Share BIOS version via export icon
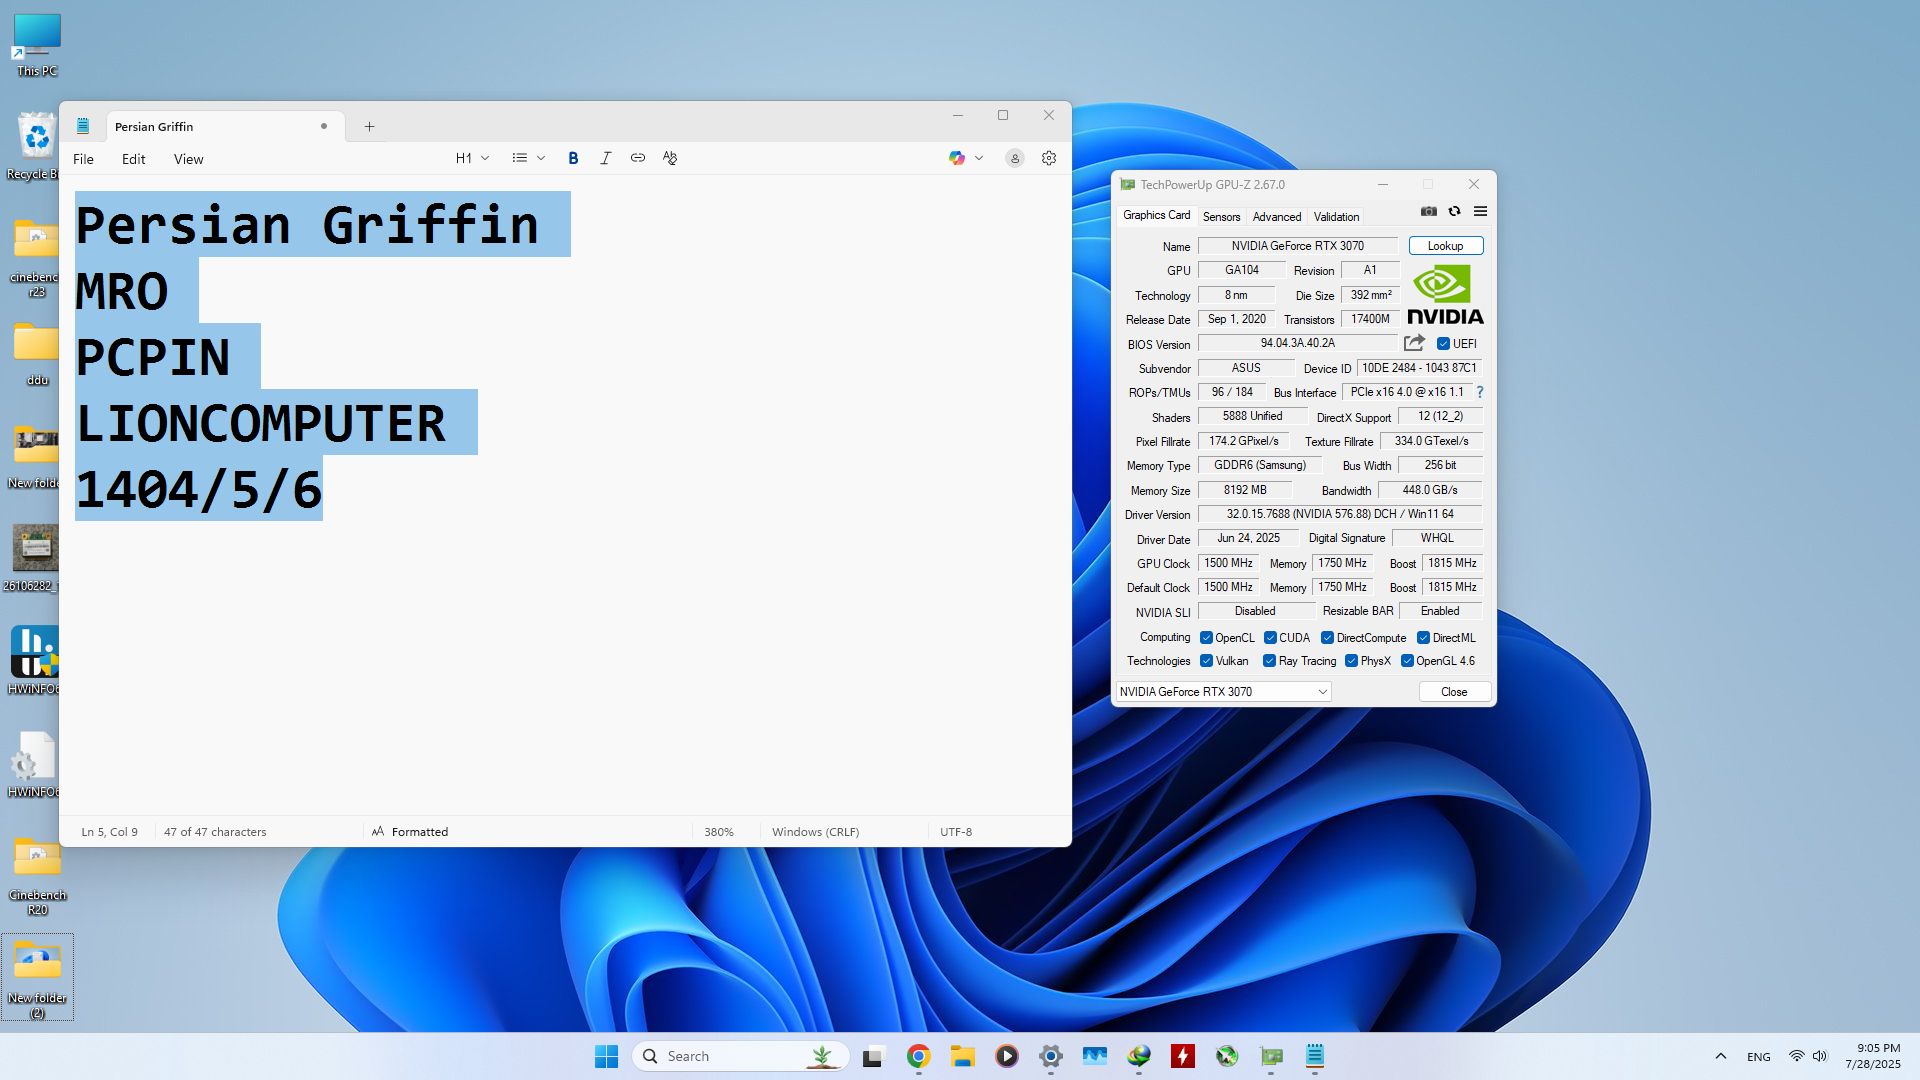Screen dimensions: 1920x1080 tap(1414, 343)
